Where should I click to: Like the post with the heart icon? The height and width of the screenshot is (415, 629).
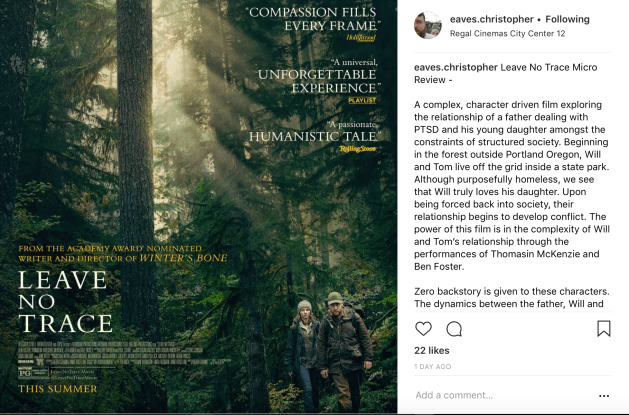pos(423,328)
